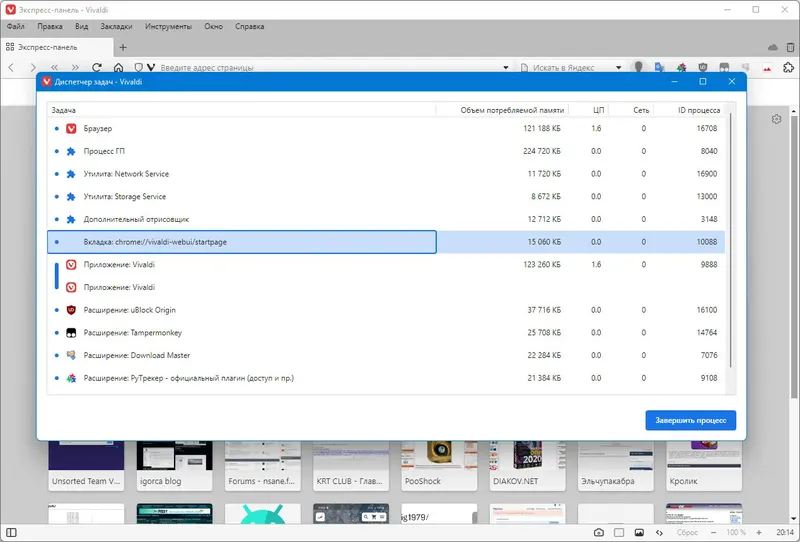Viewport: 800px width, 542px height.
Task: Select the Расширение: Tampermonkey process row
Action: (x=386, y=333)
